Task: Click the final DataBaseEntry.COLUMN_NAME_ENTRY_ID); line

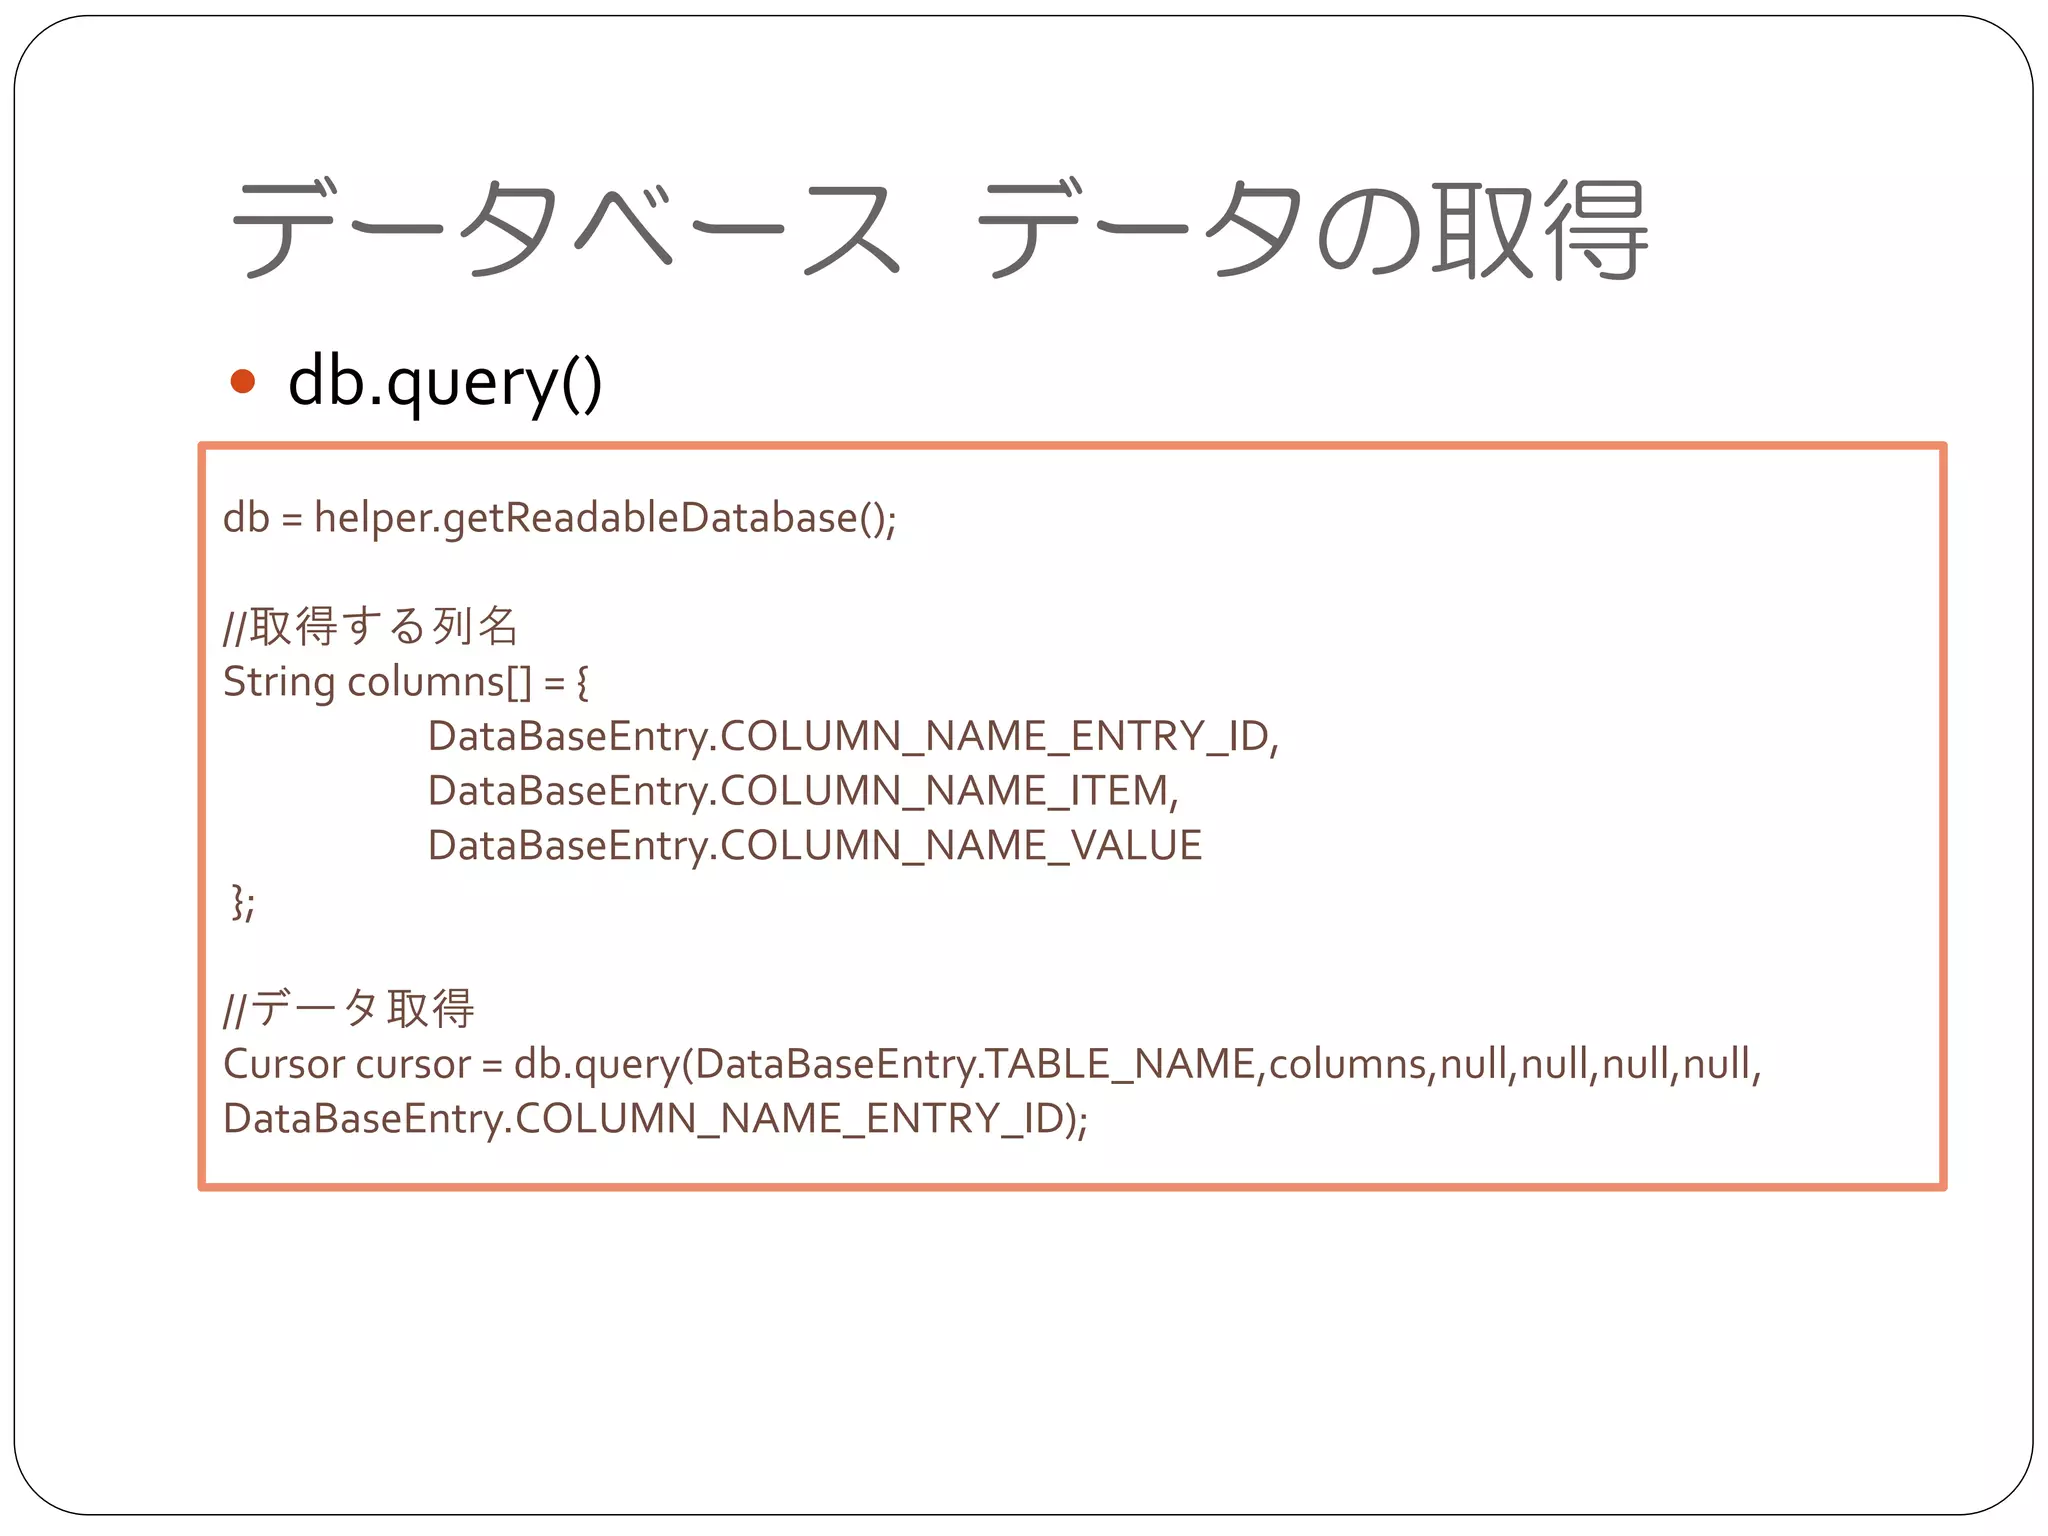Action: point(655,1119)
